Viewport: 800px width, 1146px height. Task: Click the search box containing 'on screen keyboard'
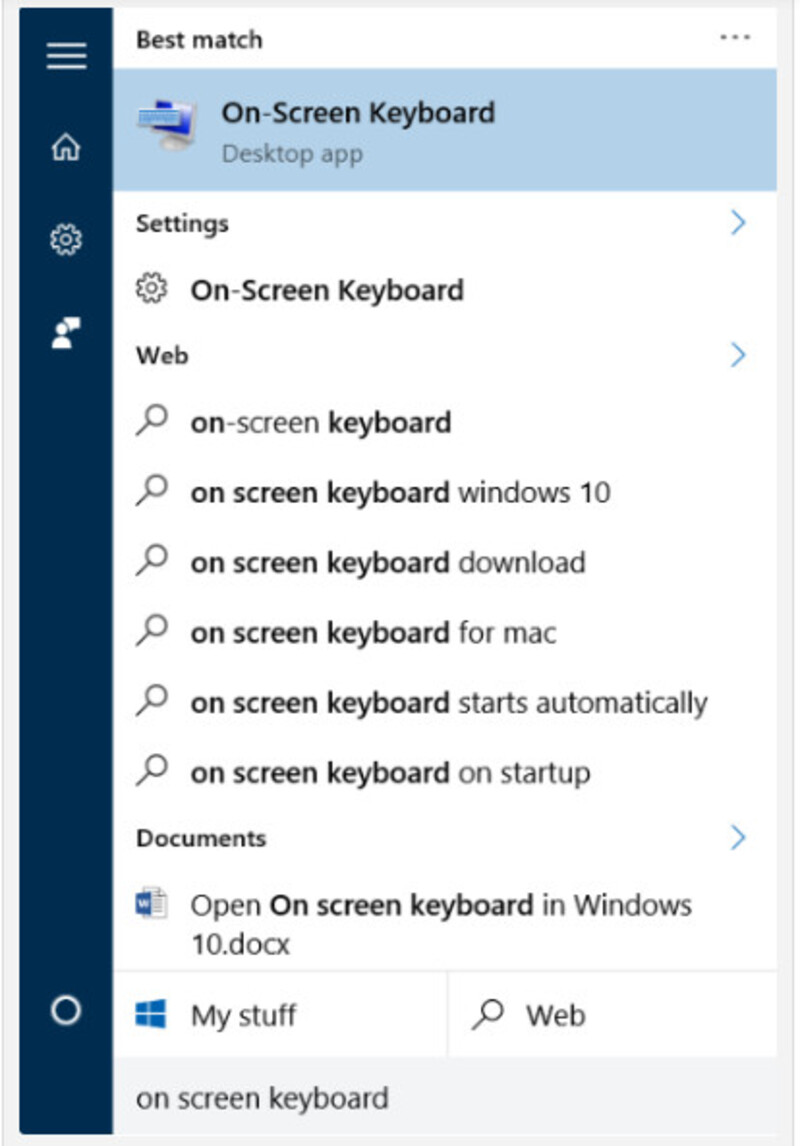tap(445, 1098)
